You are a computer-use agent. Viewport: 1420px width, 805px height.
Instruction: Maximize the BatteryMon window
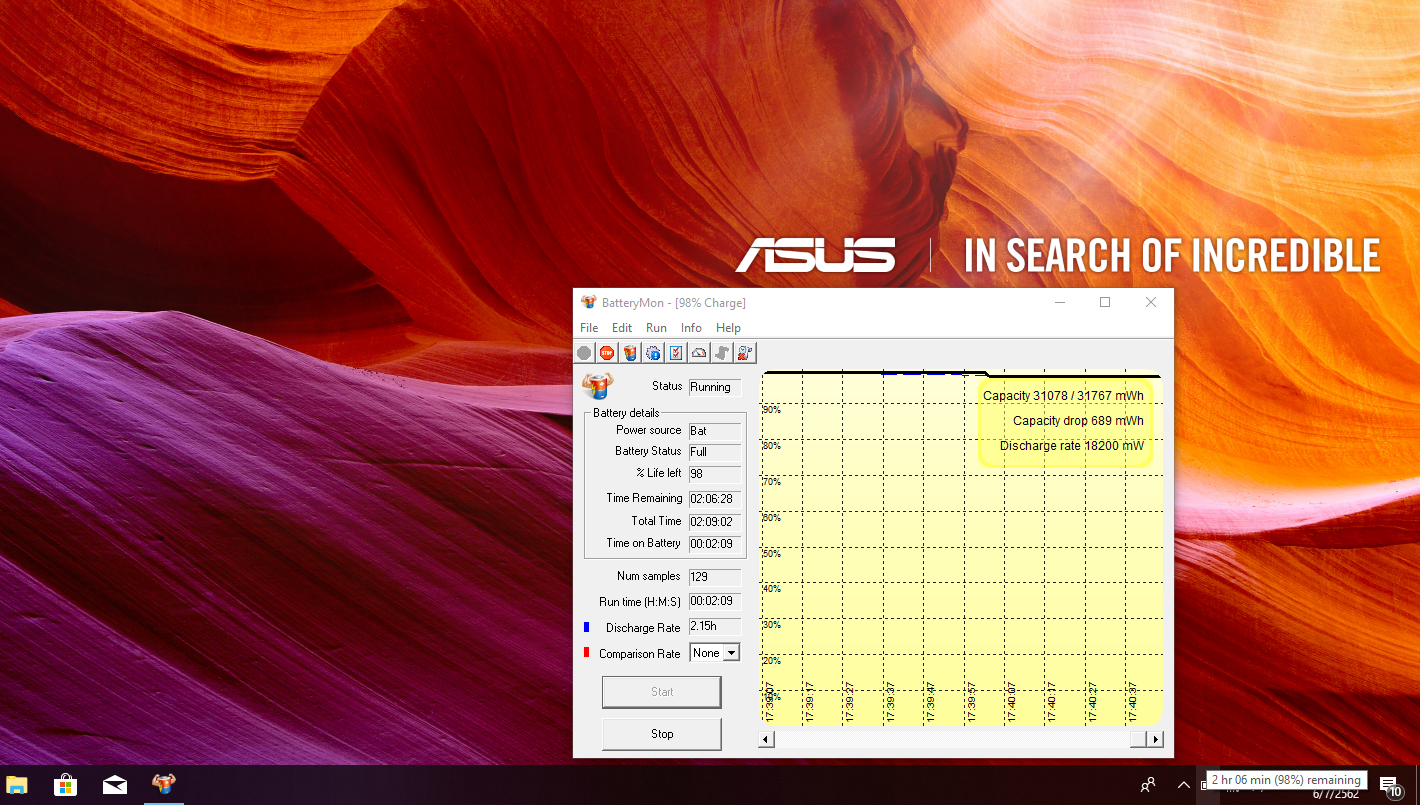point(1105,302)
